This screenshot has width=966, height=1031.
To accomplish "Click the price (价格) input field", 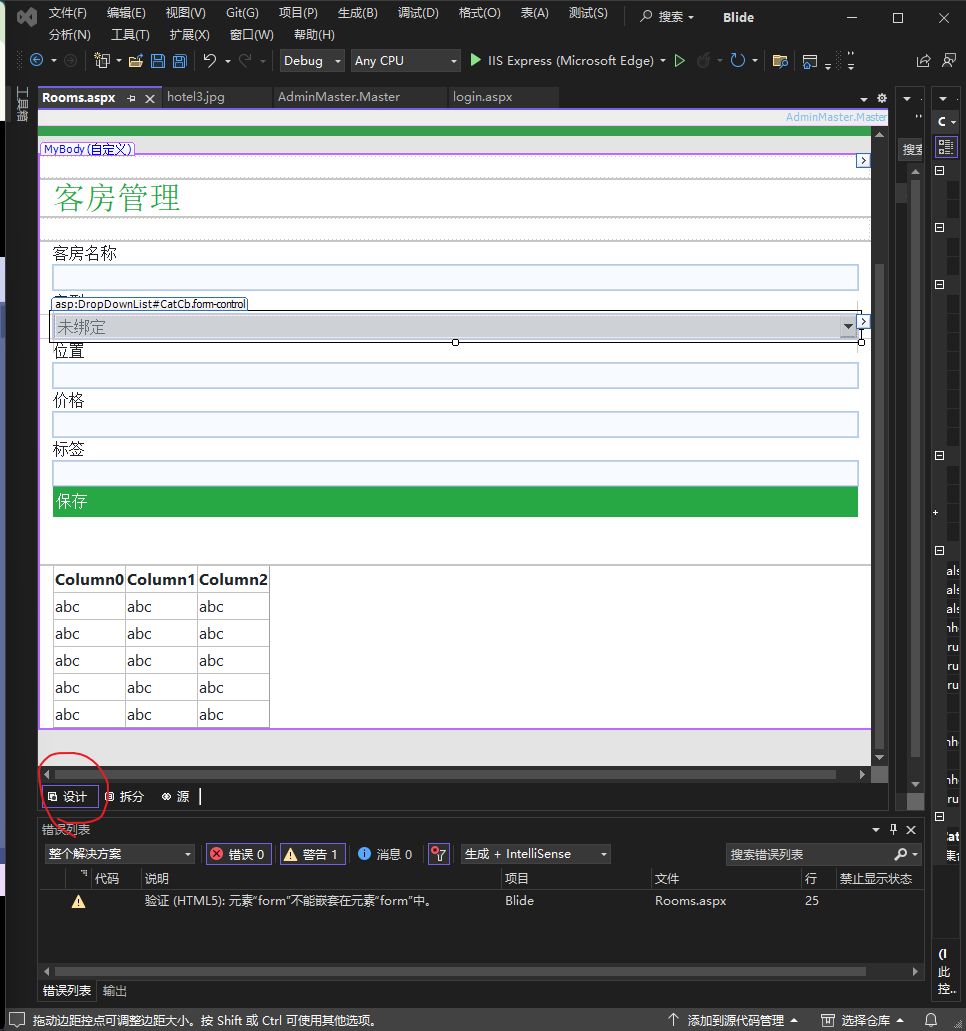I will click(455, 424).
